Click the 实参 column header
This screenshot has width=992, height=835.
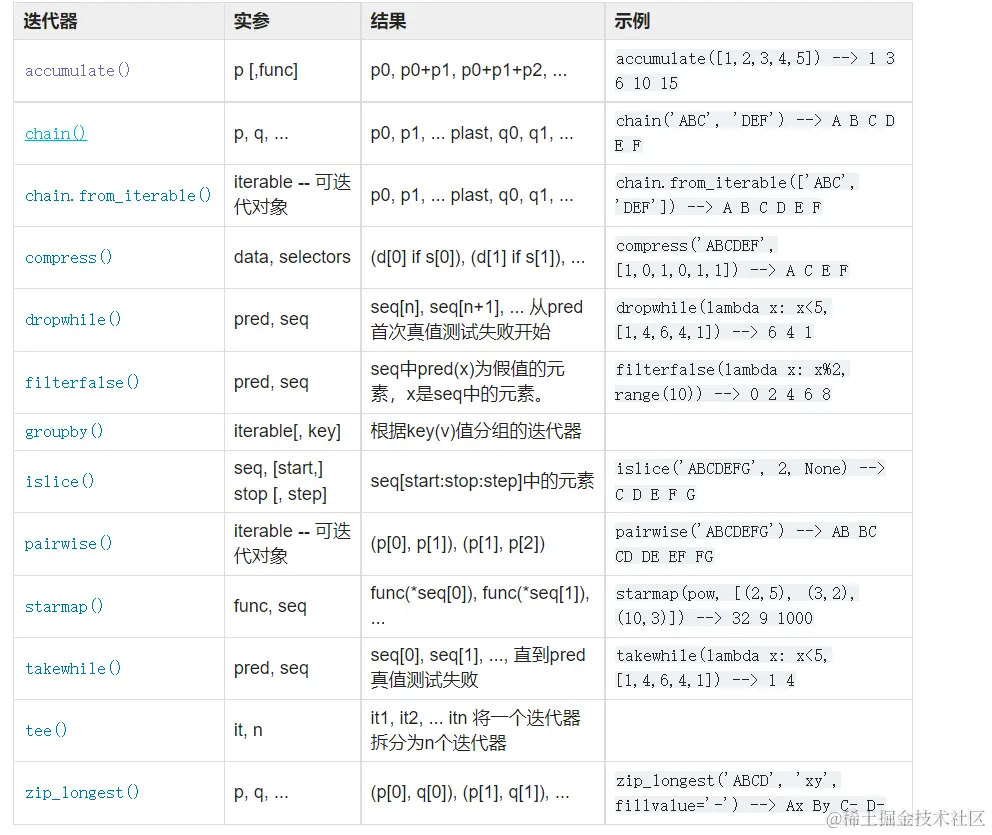click(246, 21)
